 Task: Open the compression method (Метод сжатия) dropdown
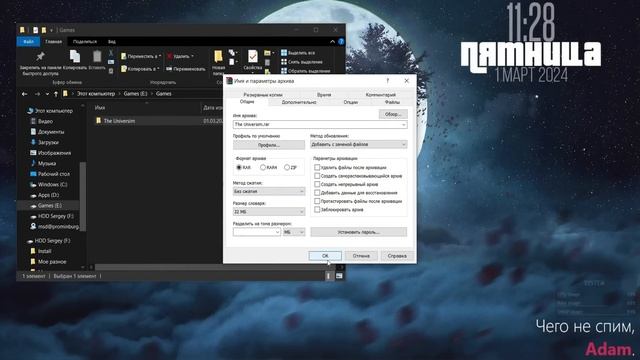point(269,191)
